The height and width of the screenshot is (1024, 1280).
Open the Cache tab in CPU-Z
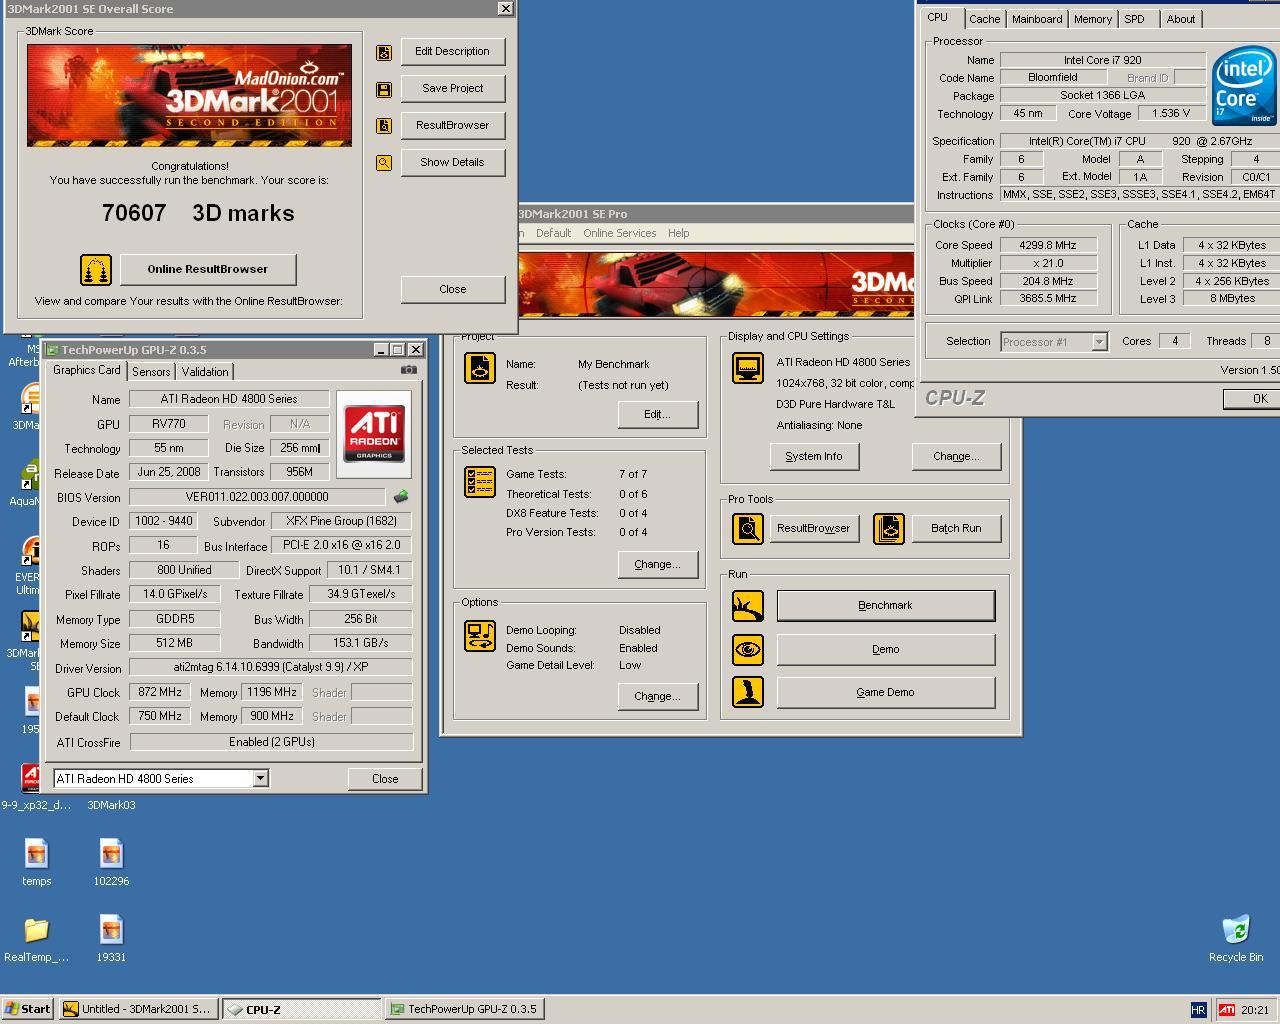point(984,19)
